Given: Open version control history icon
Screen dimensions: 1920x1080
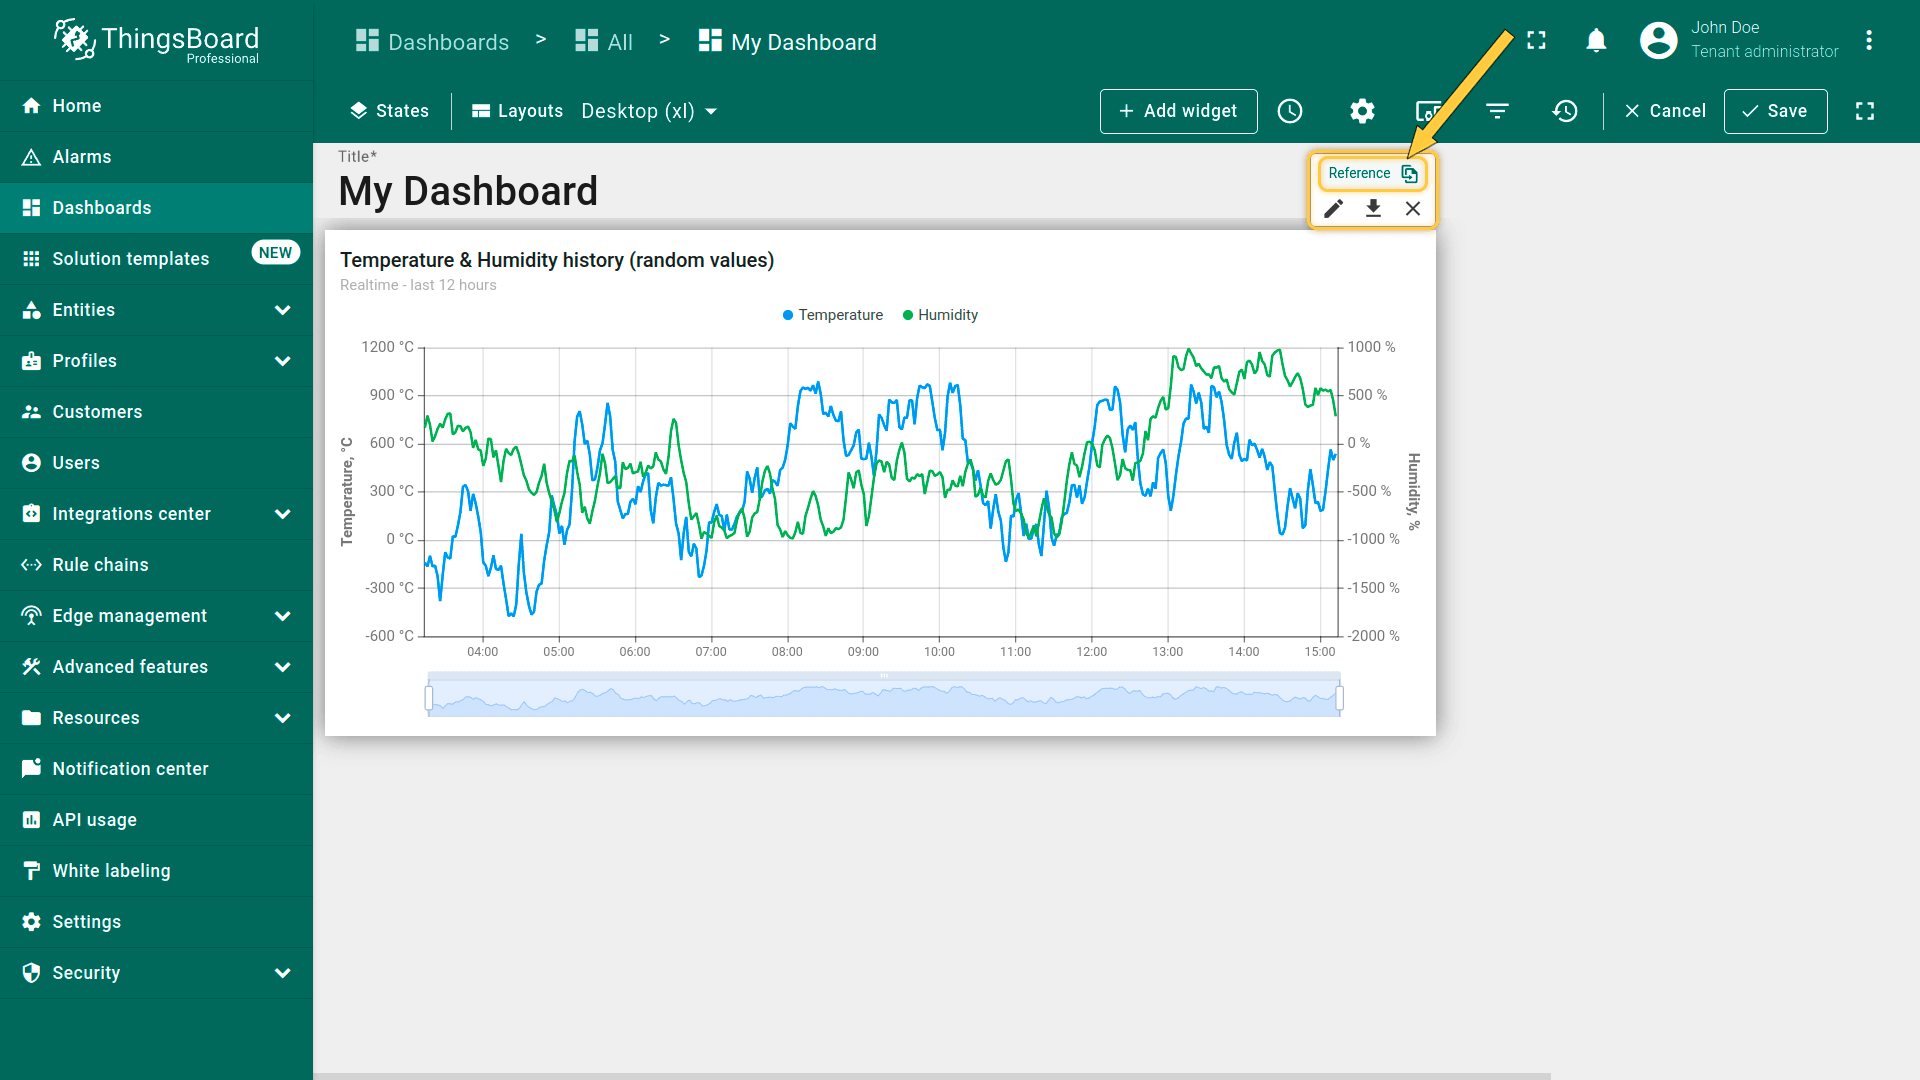Looking at the screenshot, I should [1565, 111].
